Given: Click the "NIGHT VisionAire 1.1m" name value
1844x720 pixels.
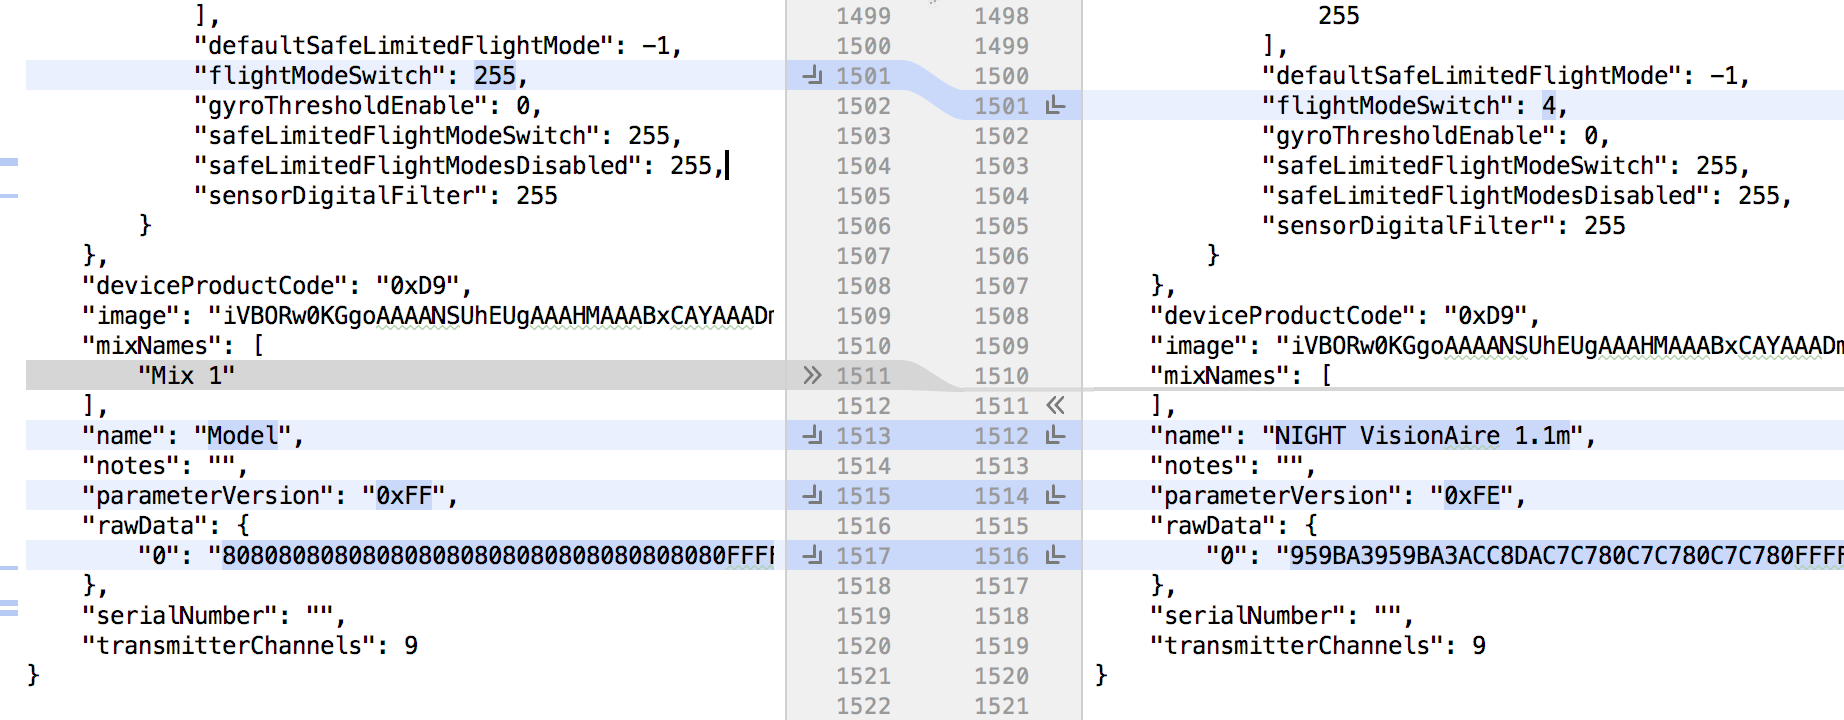Looking at the screenshot, I should tap(1422, 436).
